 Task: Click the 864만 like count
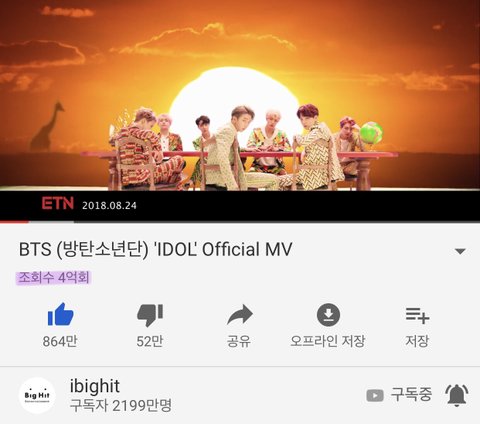[60, 341]
